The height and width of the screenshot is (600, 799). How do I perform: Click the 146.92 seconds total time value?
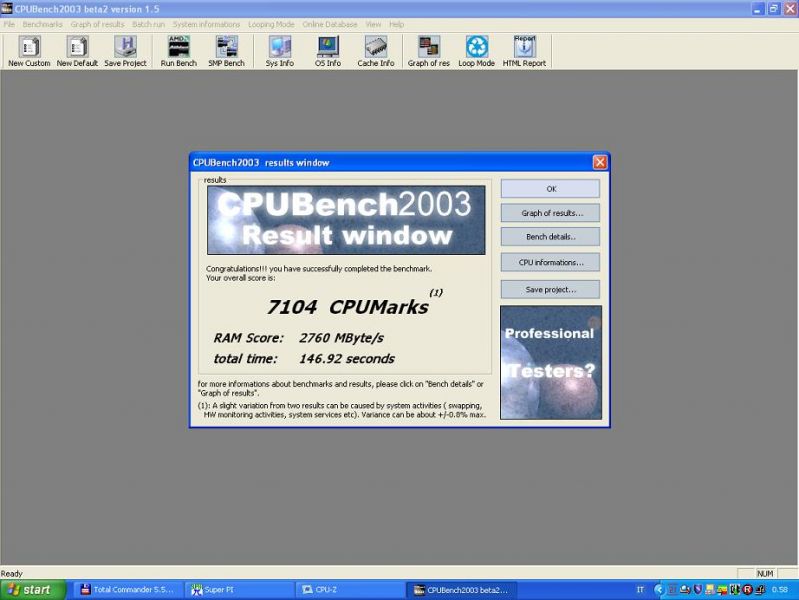pos(347,359)
